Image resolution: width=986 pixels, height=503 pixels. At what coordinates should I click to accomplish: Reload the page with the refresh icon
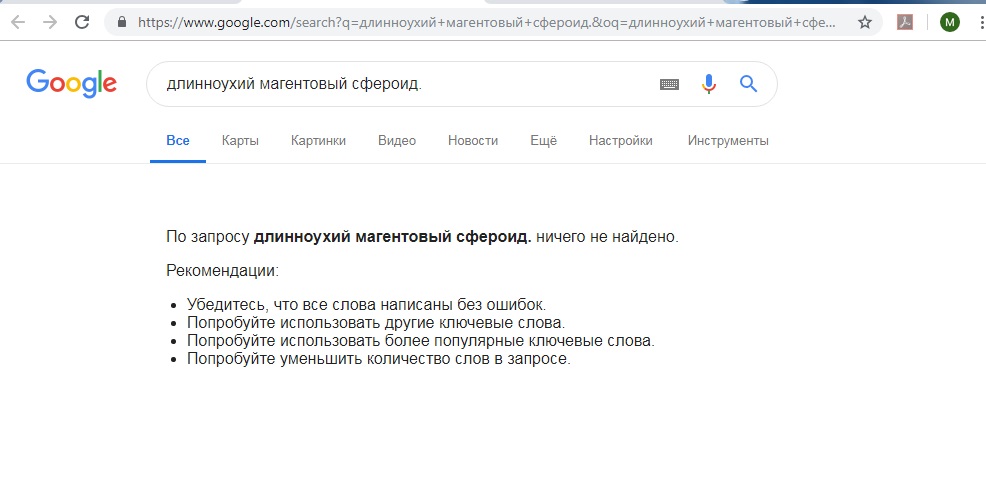point(82,23)
